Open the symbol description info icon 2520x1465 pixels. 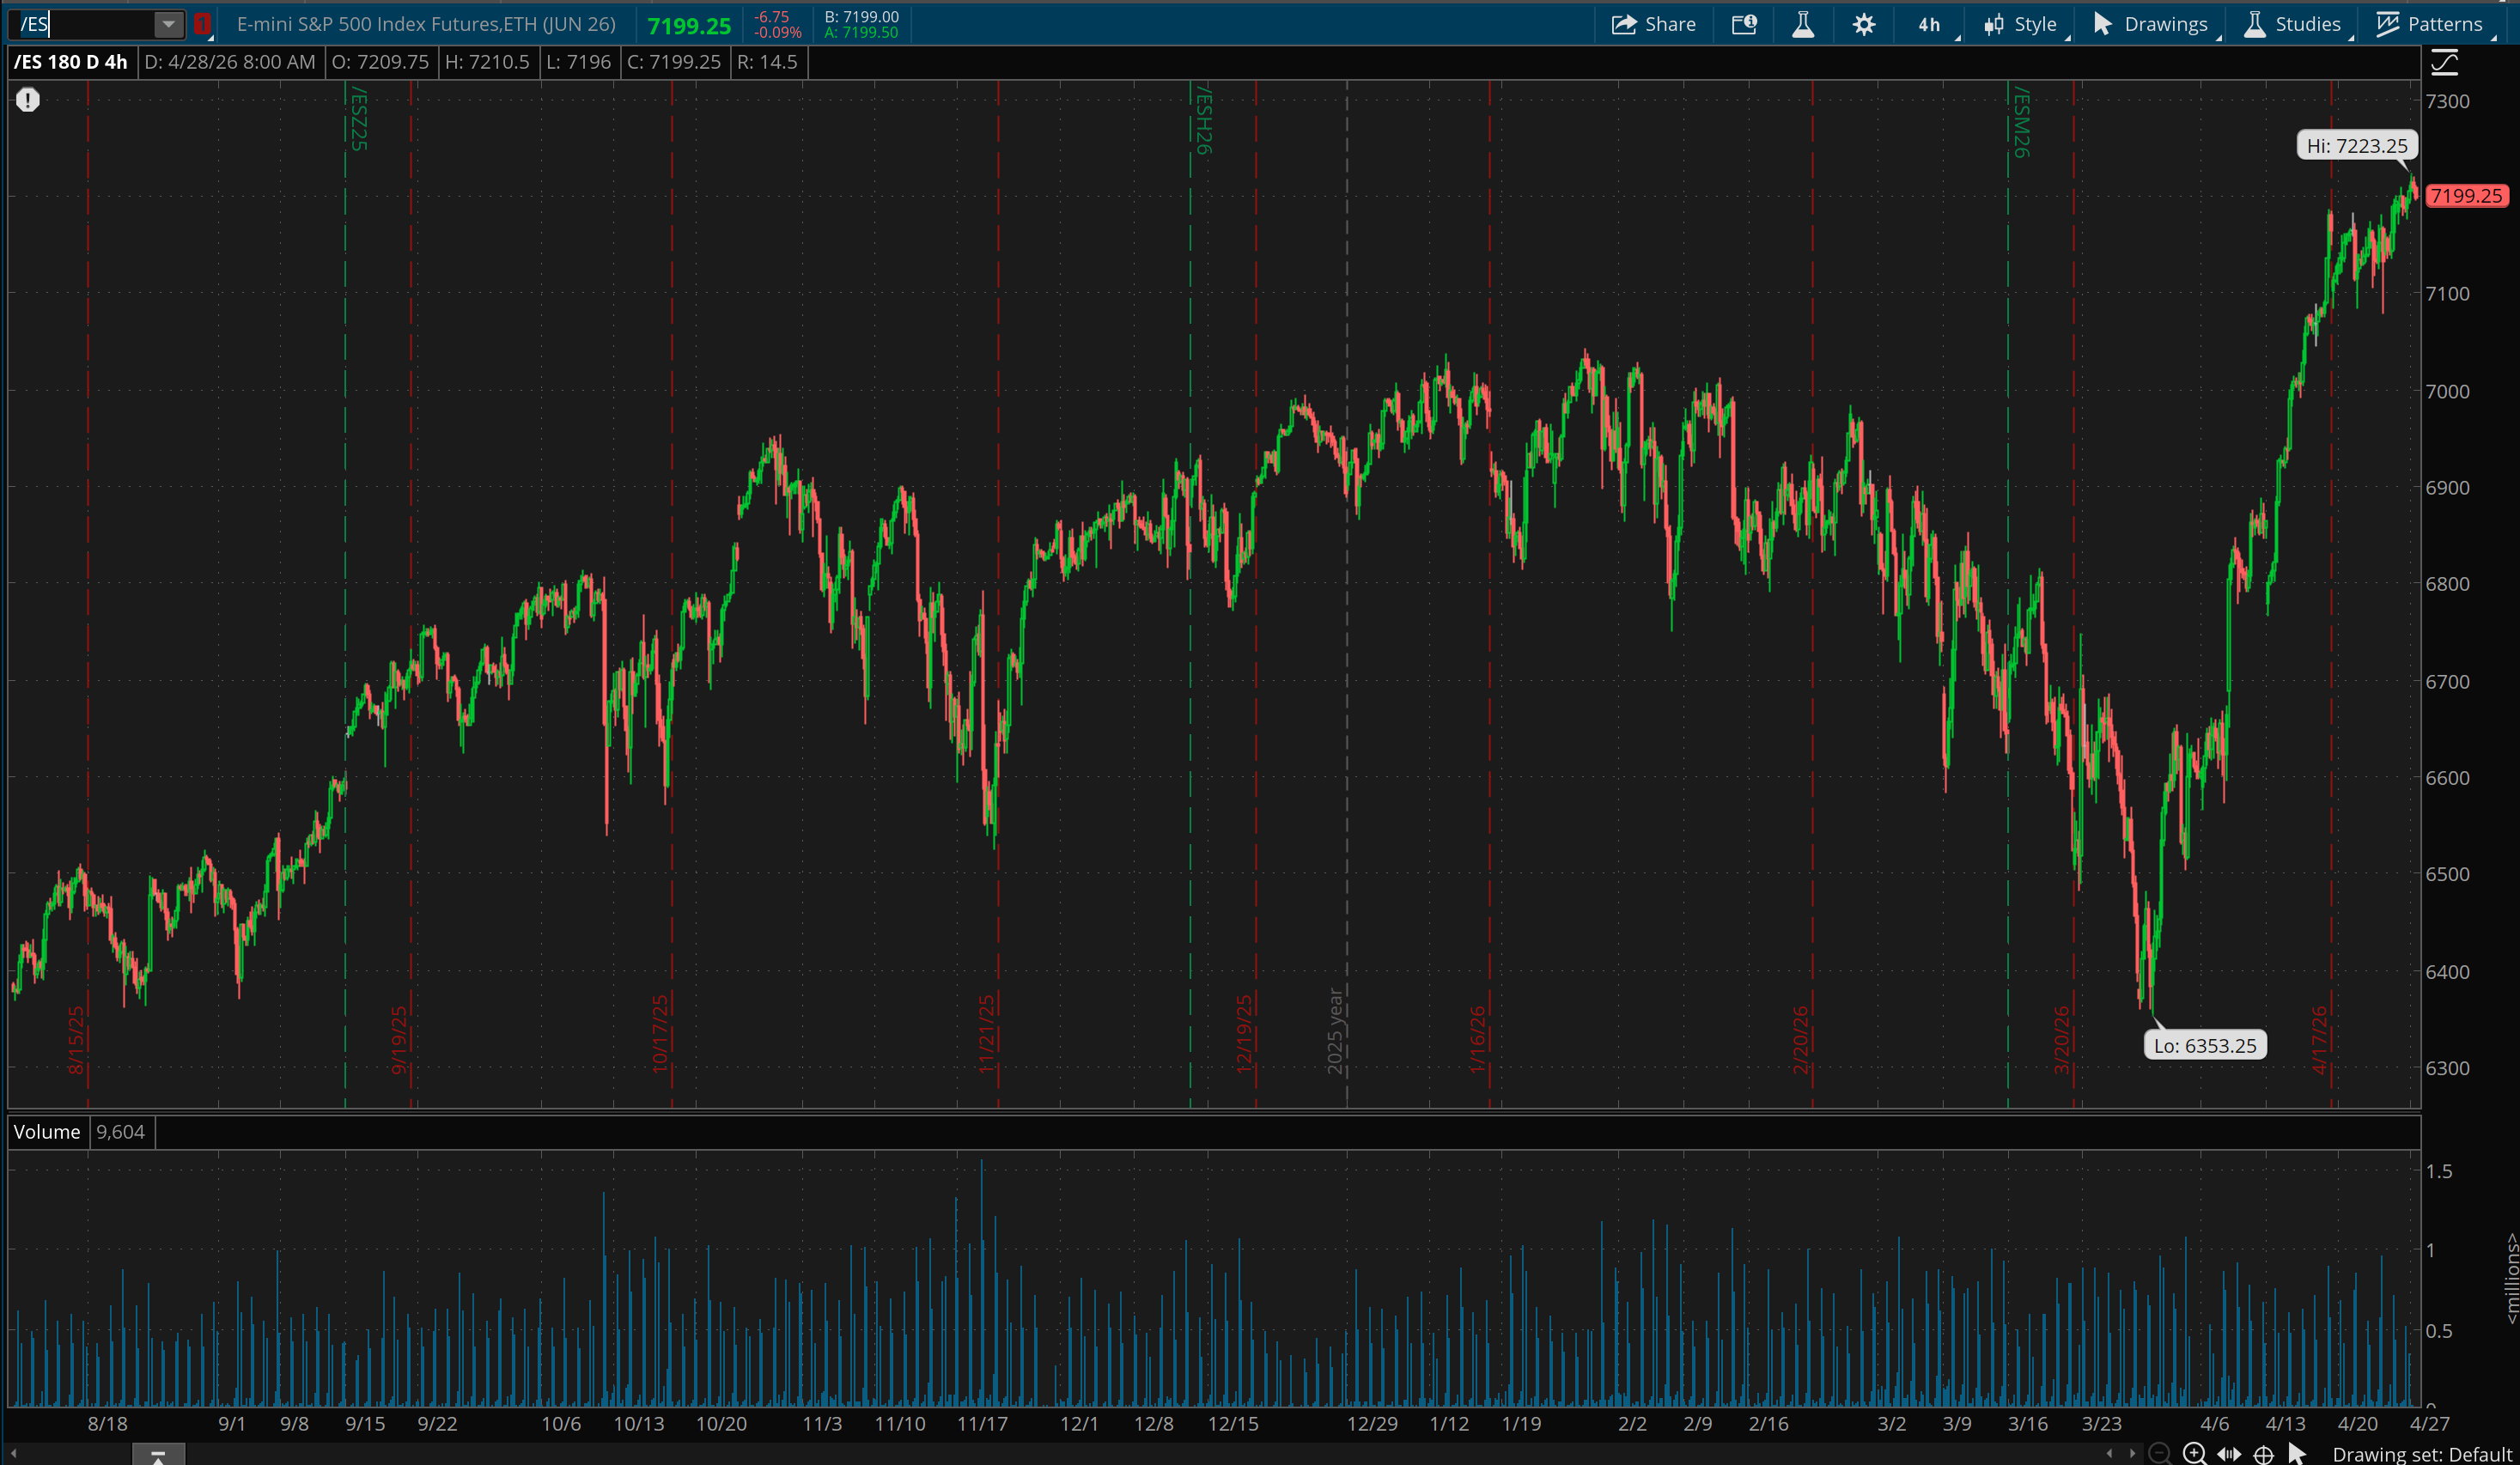(1744, 24)
